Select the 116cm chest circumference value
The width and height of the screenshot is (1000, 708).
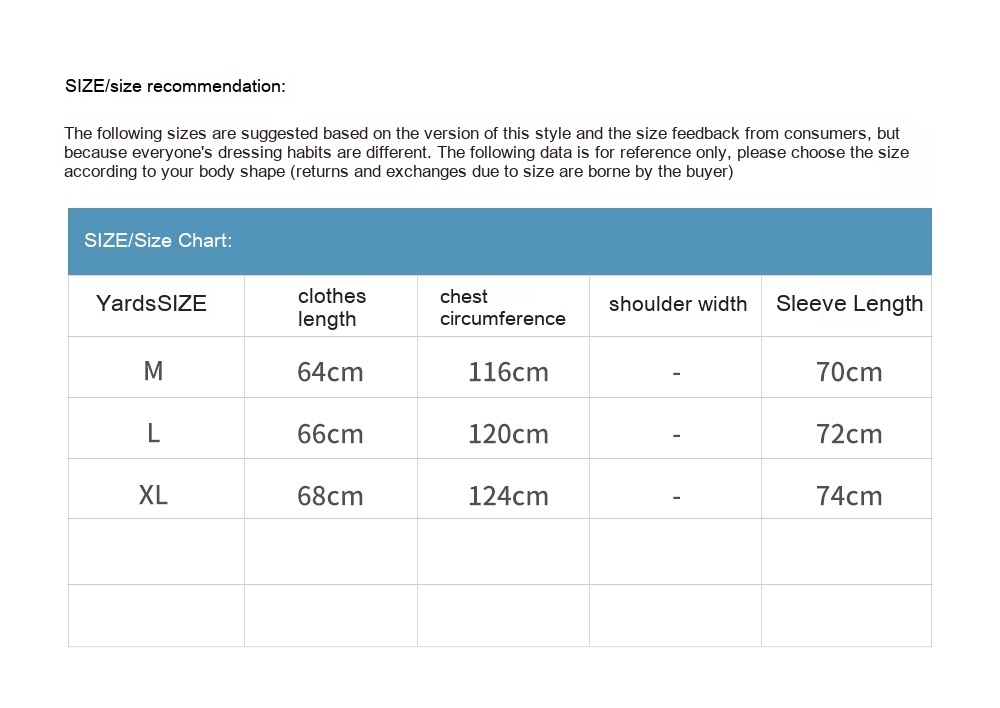point(508,372)
